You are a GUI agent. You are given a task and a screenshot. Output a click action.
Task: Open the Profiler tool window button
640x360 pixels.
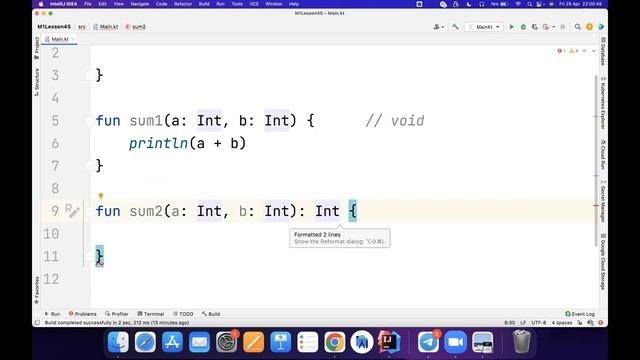(x=117, y=314)
